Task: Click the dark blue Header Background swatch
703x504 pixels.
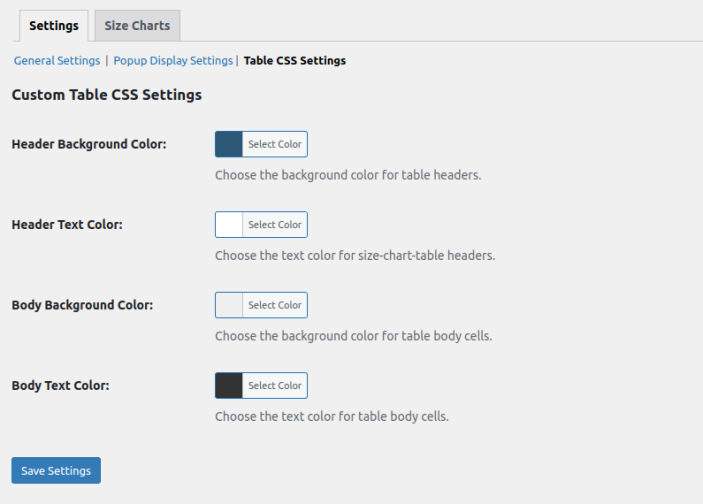Action: (229, 144)
